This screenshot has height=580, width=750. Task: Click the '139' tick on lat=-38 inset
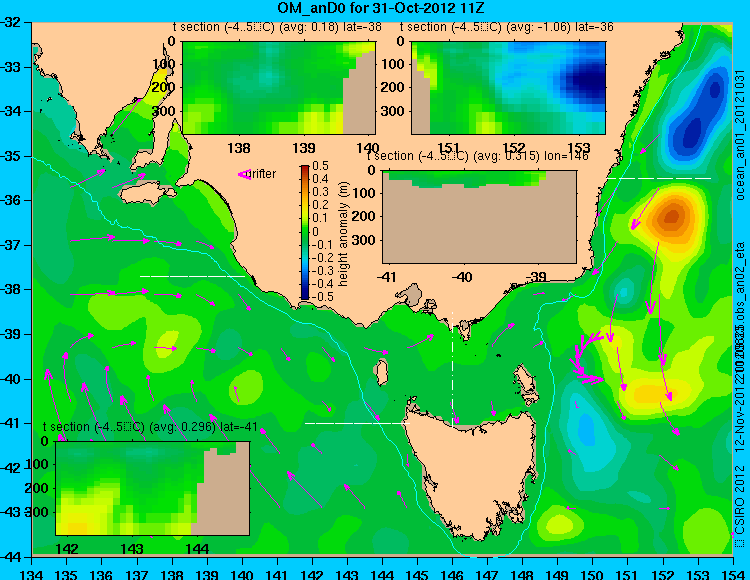pos(303,148)
